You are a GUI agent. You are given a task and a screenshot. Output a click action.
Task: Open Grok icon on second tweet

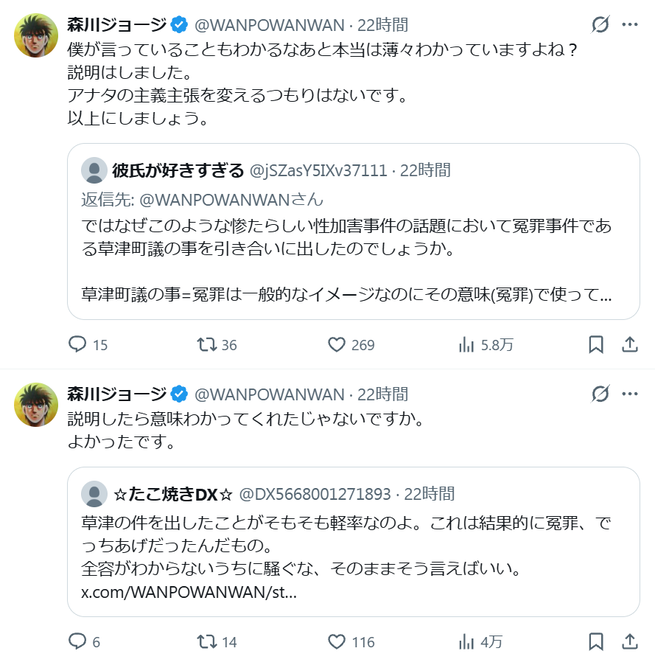click(x=601, y=393)
